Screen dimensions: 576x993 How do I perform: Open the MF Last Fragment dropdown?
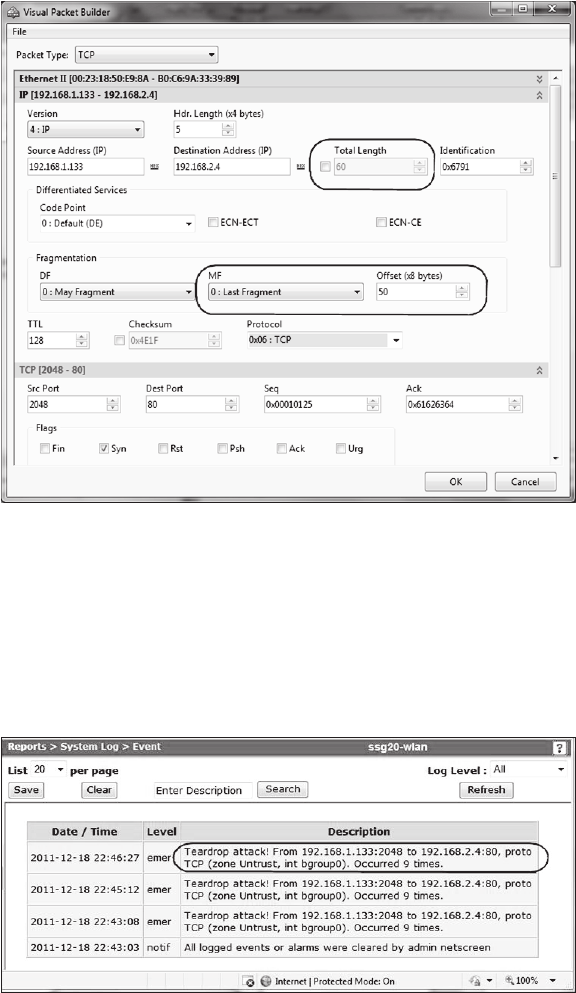click(285, 292)
